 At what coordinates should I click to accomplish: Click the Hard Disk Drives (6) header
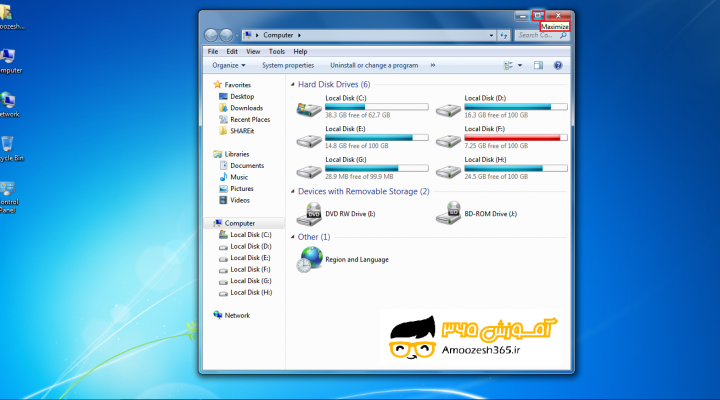point(334,85)
